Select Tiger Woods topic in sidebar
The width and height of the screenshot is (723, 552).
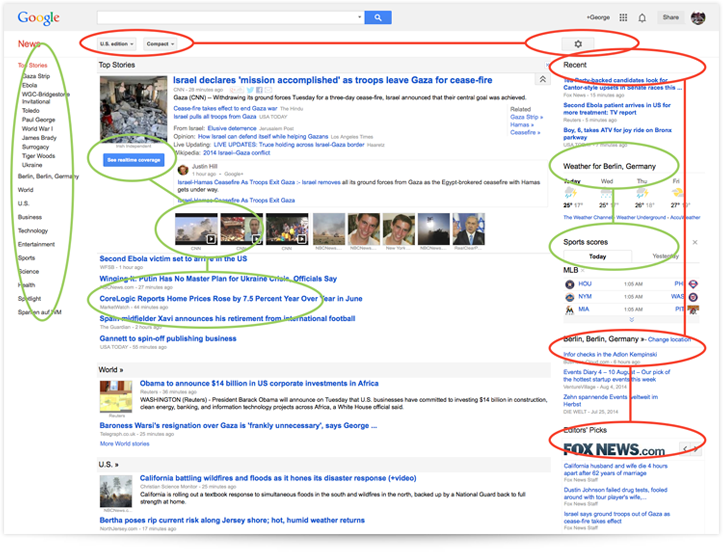[38, 156]
